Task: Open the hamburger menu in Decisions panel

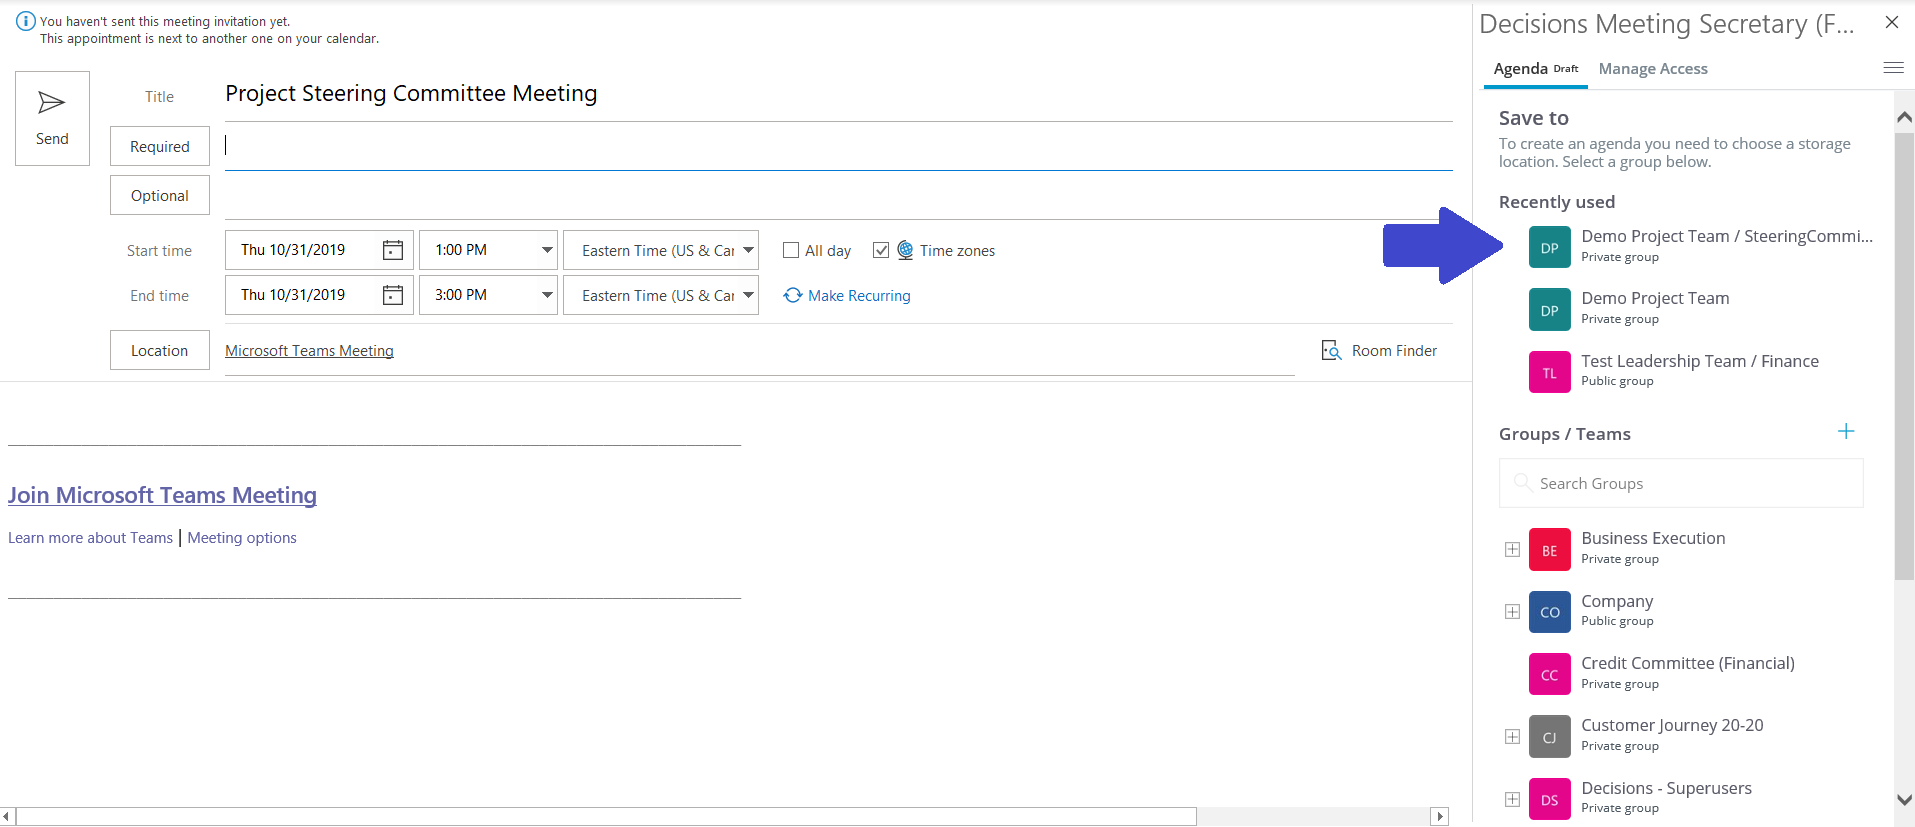Action: [x=1893, y=68]
